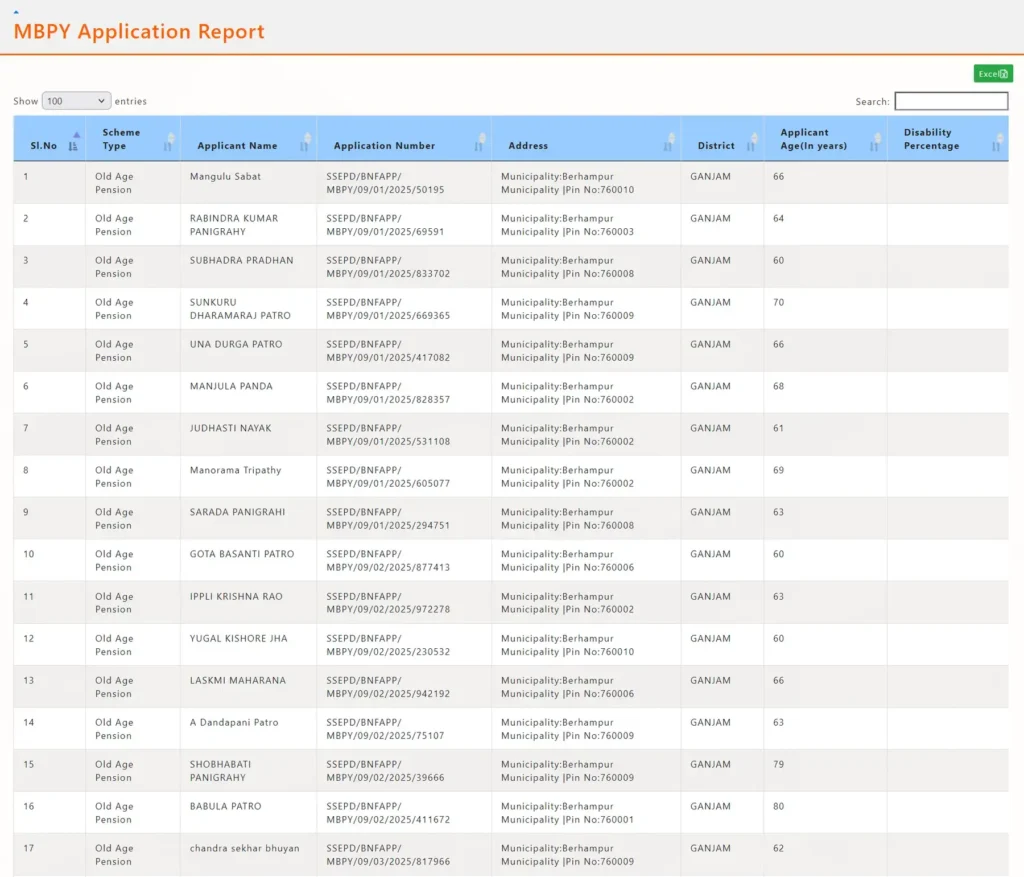
Task: Select applicant name YUGAL KISHORE JHA
Action: pos(238,638)
